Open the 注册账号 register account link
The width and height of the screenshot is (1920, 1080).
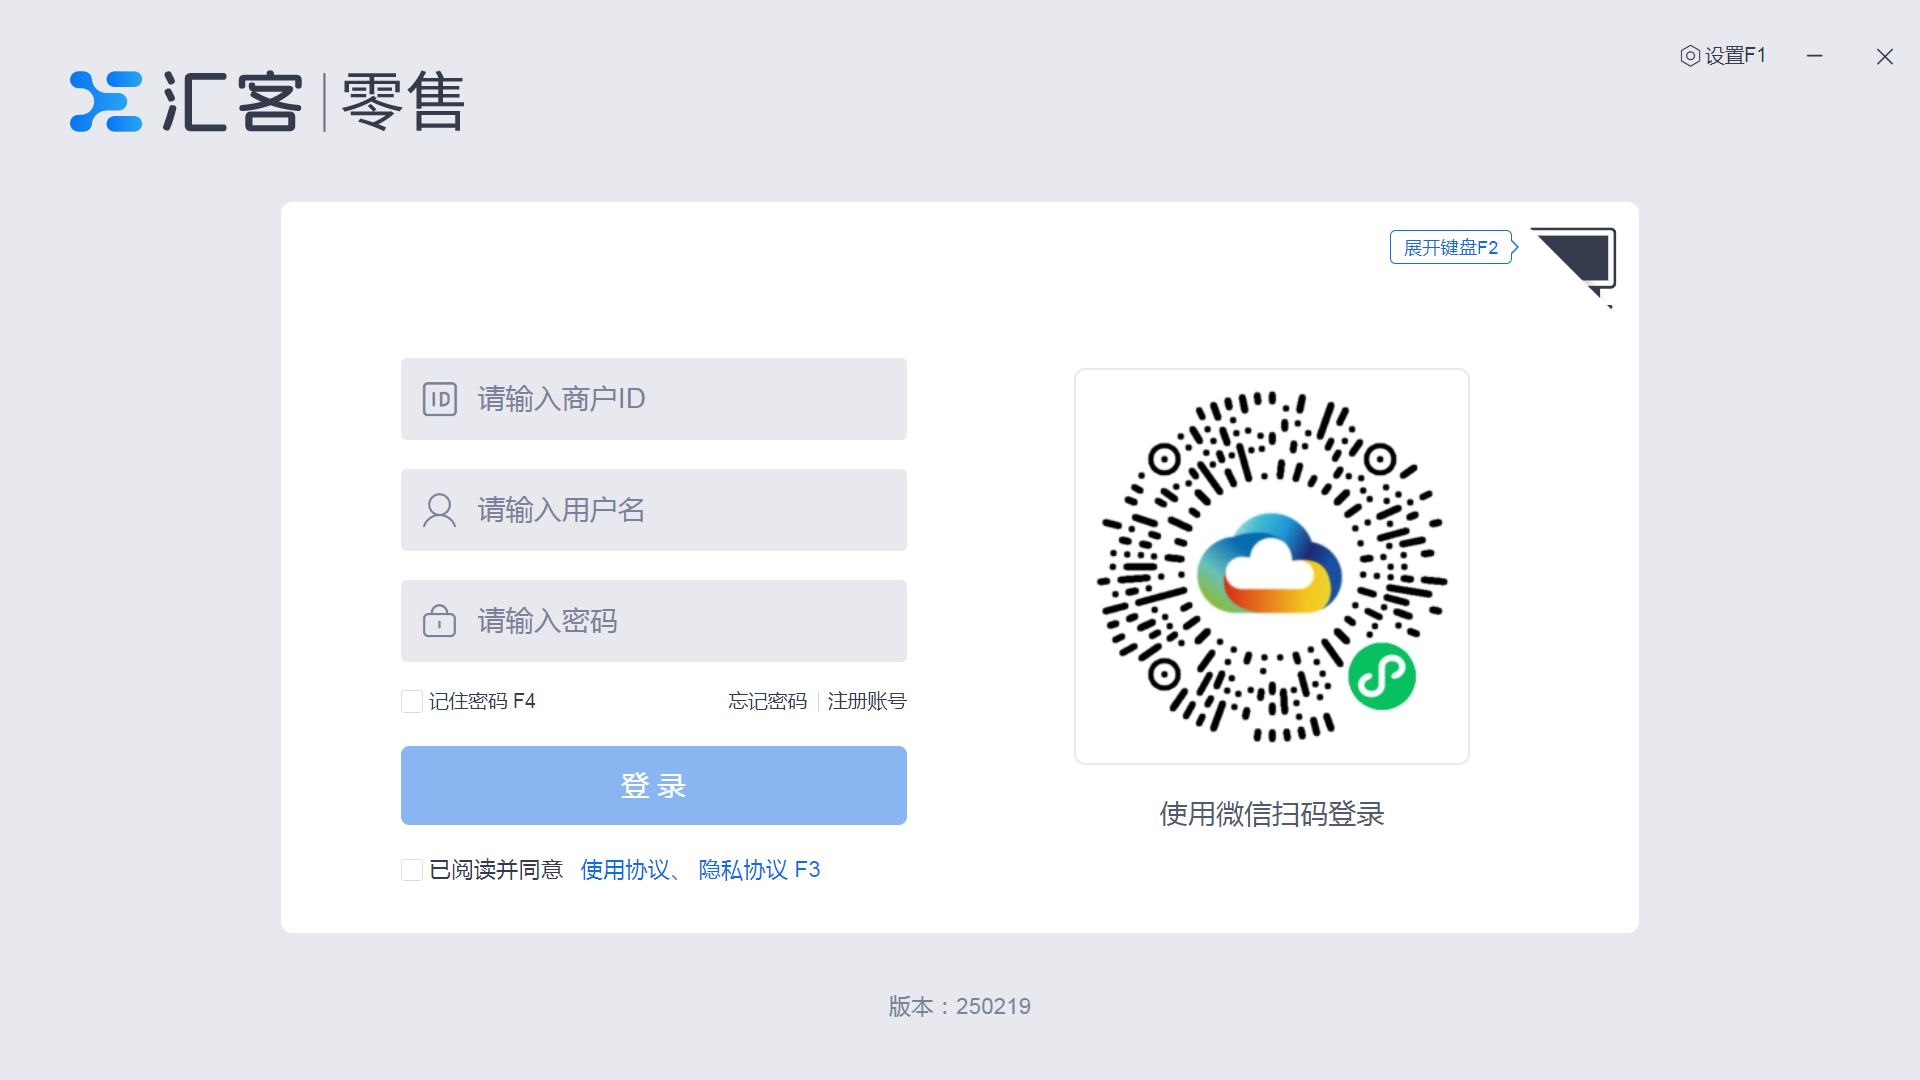pyautogui.click(x=866, y=701)
